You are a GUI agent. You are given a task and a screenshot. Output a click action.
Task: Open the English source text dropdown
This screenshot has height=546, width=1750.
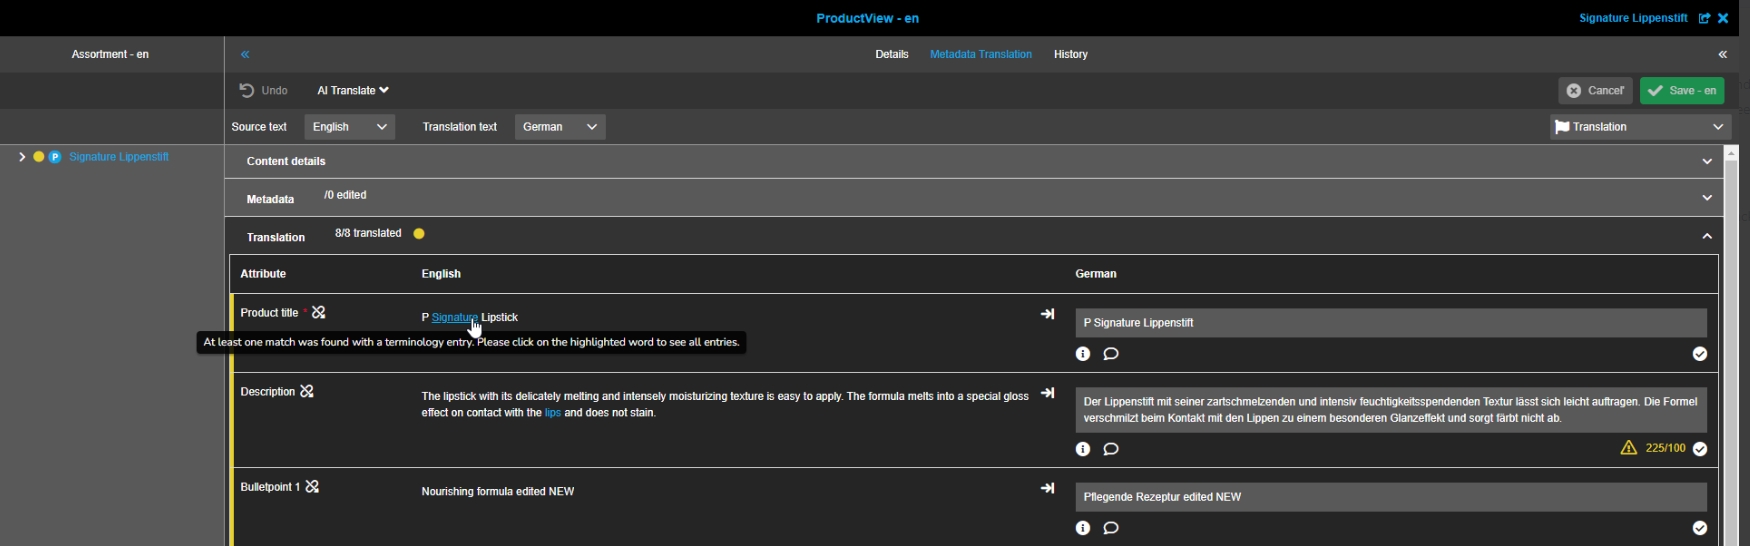(349, 127)
